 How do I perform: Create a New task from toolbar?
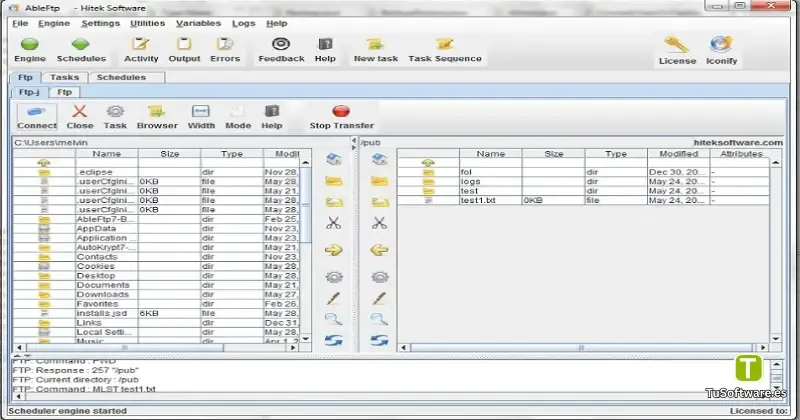376,50
